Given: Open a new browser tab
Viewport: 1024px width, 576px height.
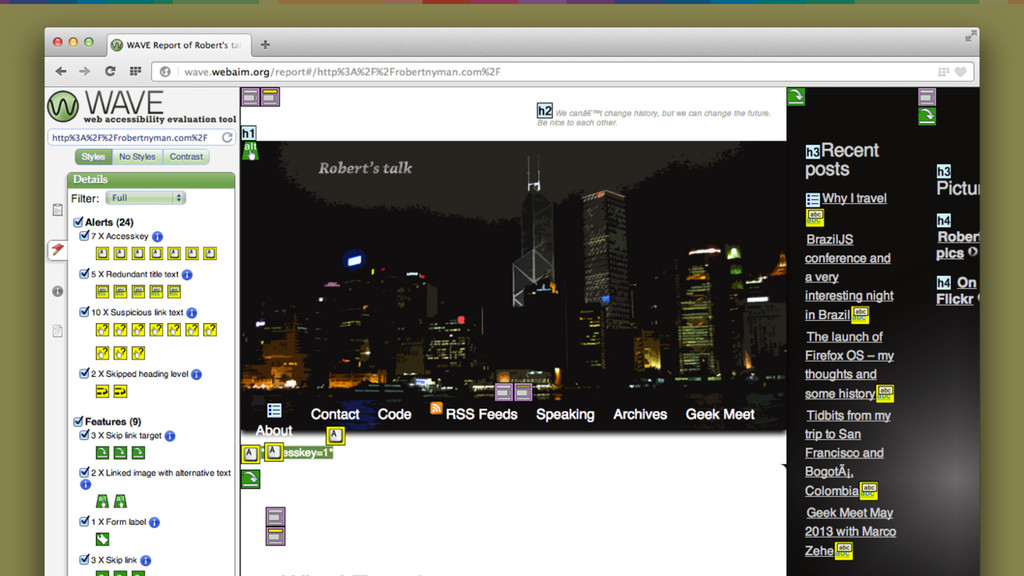Looking at the screenshot, I should 265,44.
